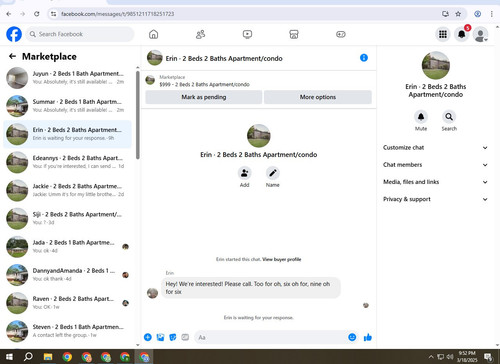Open the blue conversation information icon
500x364 pixels.
tap(364, 58)
